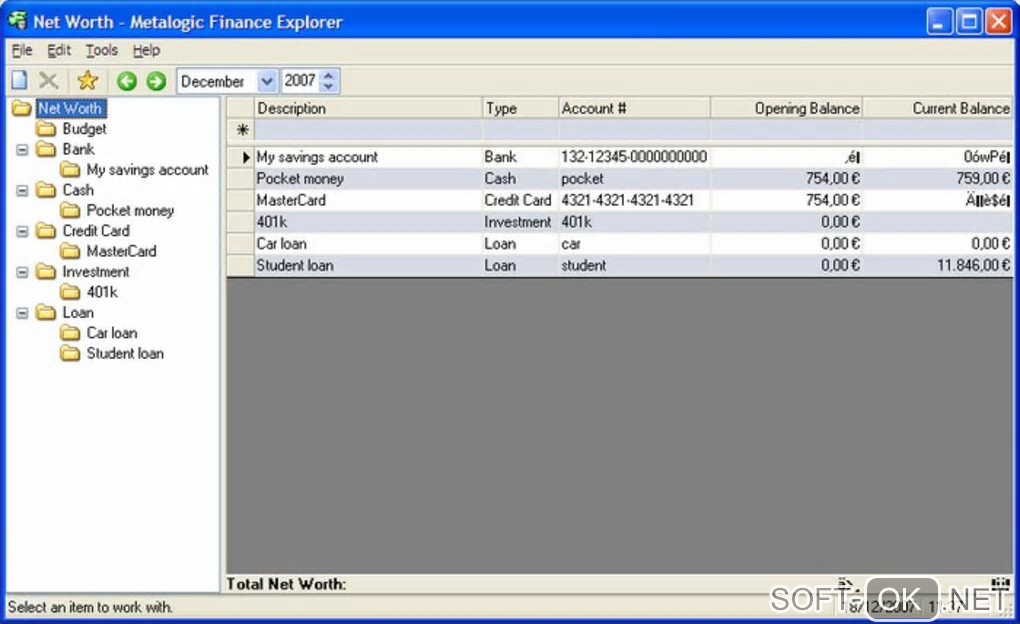Click the Student loan folder icon in tree

pyautogui.click(x=70, y=353)
